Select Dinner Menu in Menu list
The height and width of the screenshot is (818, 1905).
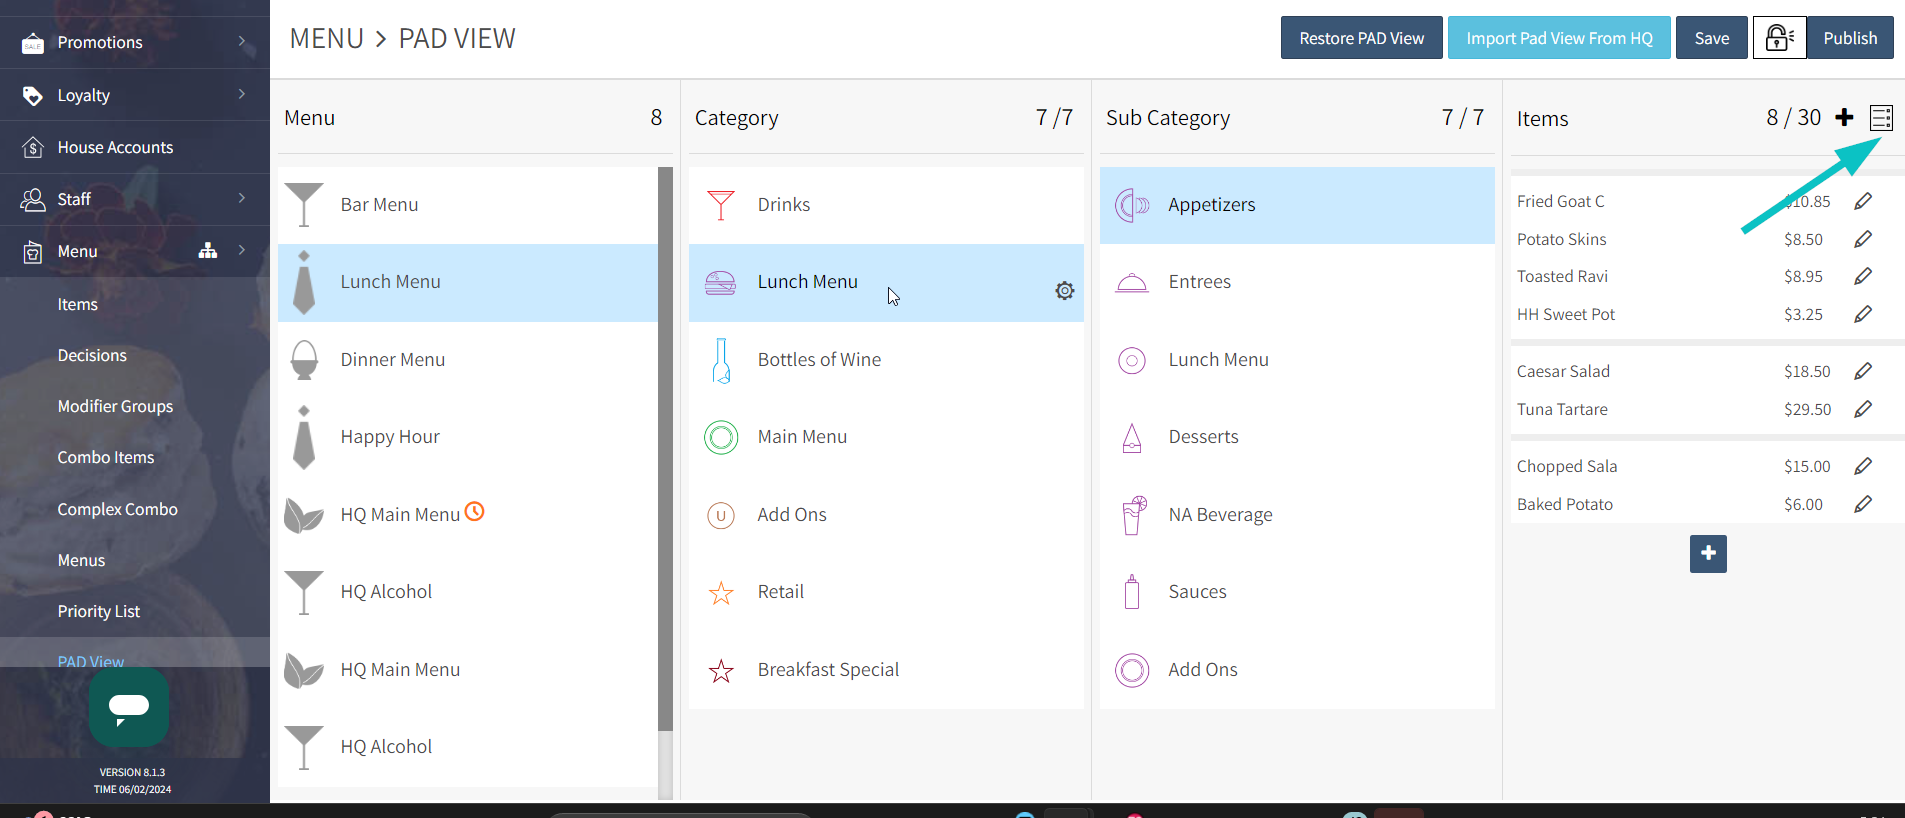pyautogui.click(x=392, y=360)
